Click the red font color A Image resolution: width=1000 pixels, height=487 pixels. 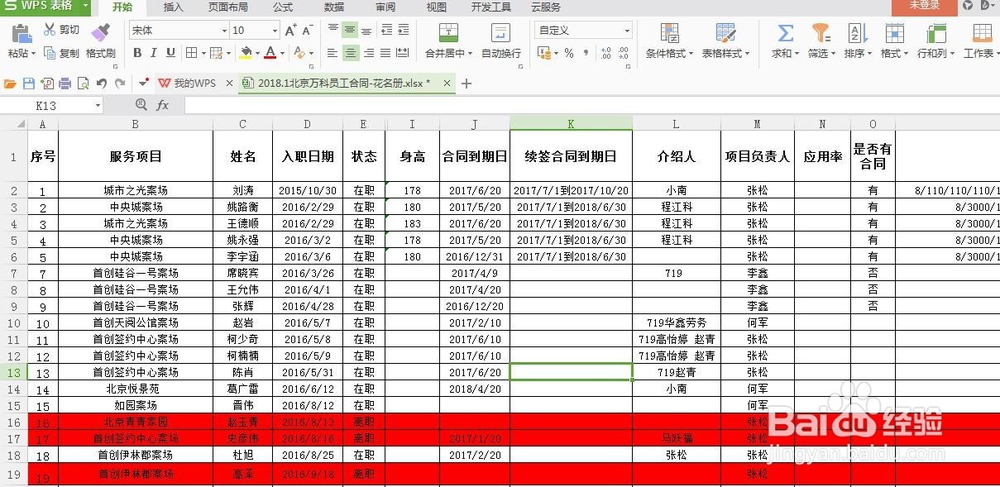point(271,53)
